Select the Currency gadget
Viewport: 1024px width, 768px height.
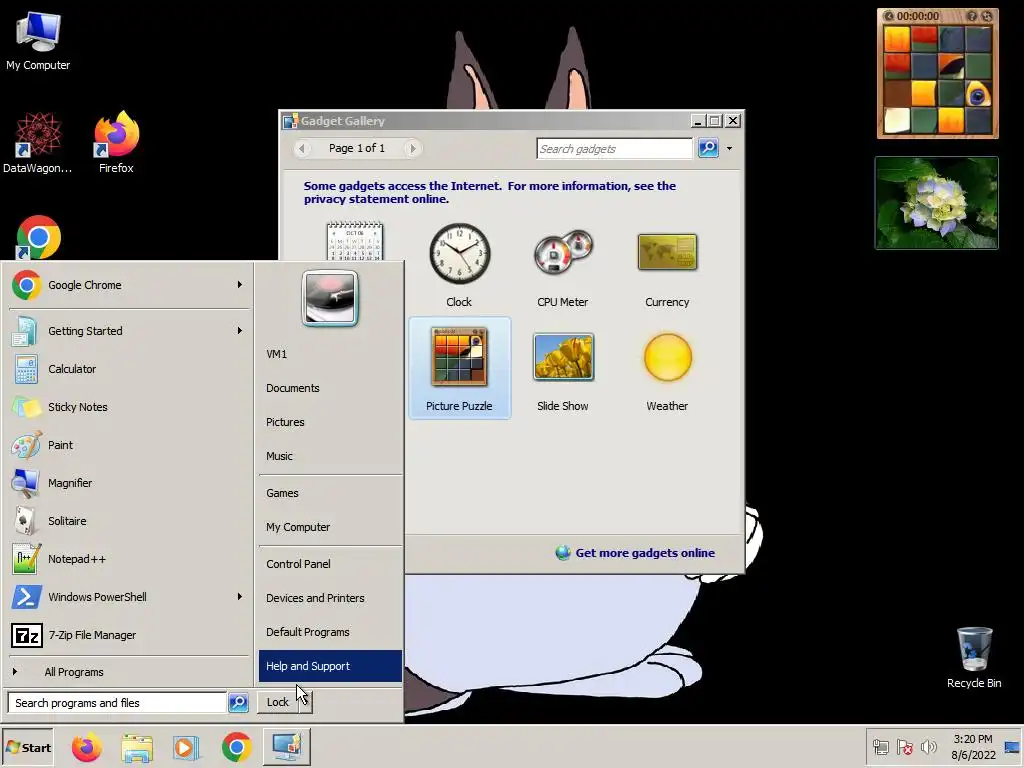tap(667, 265)
